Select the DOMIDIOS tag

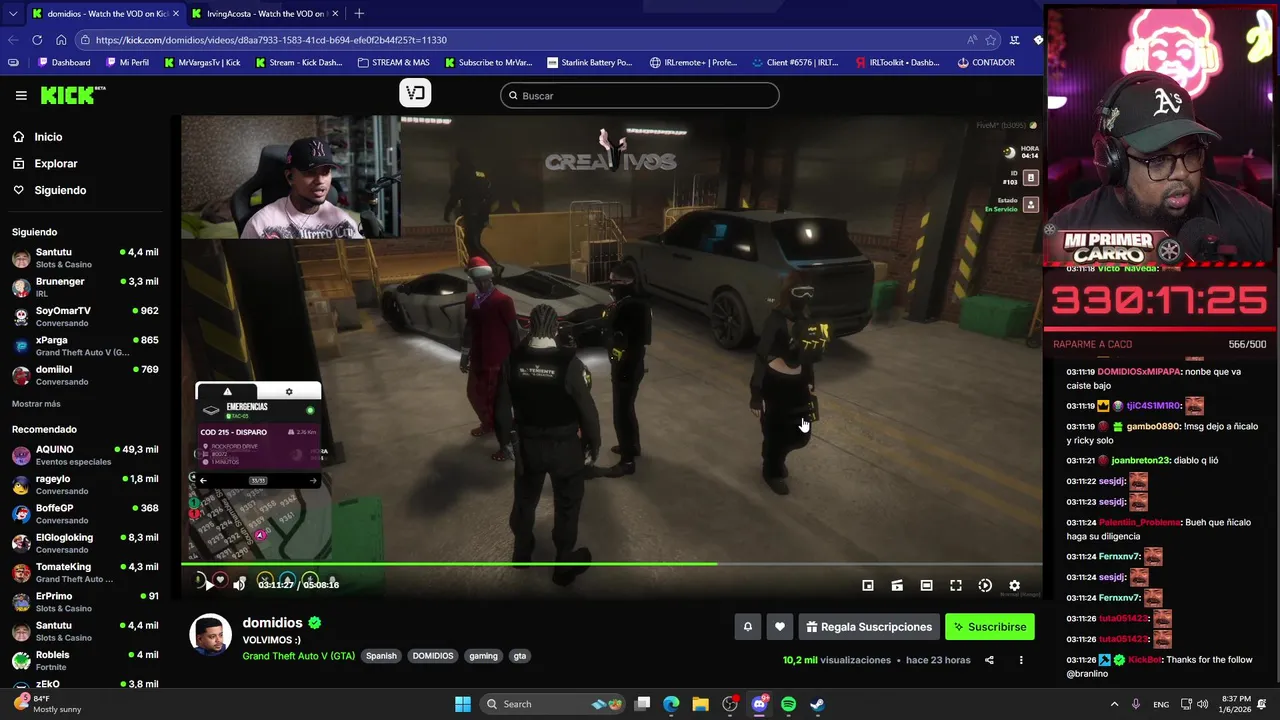(433, 656)
